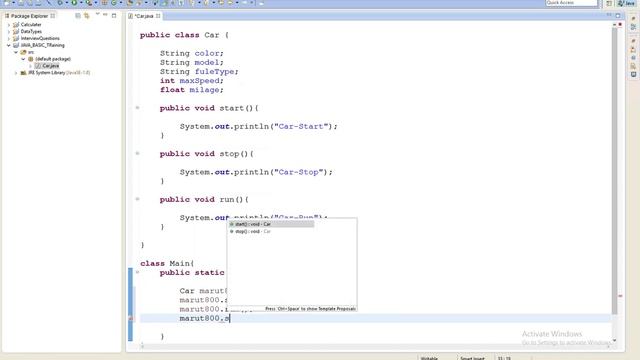Click the error marker beside marut800.s line
This screenshot has height=360, width=640.
click(x=131, y=318)
